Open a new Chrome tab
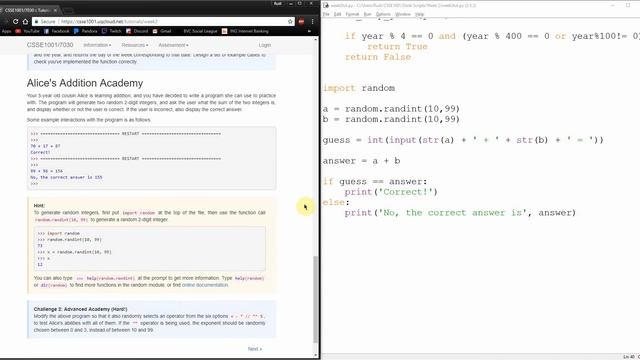Image resolution: width=640 pixels, height=360 pixels. pos(68,10)
